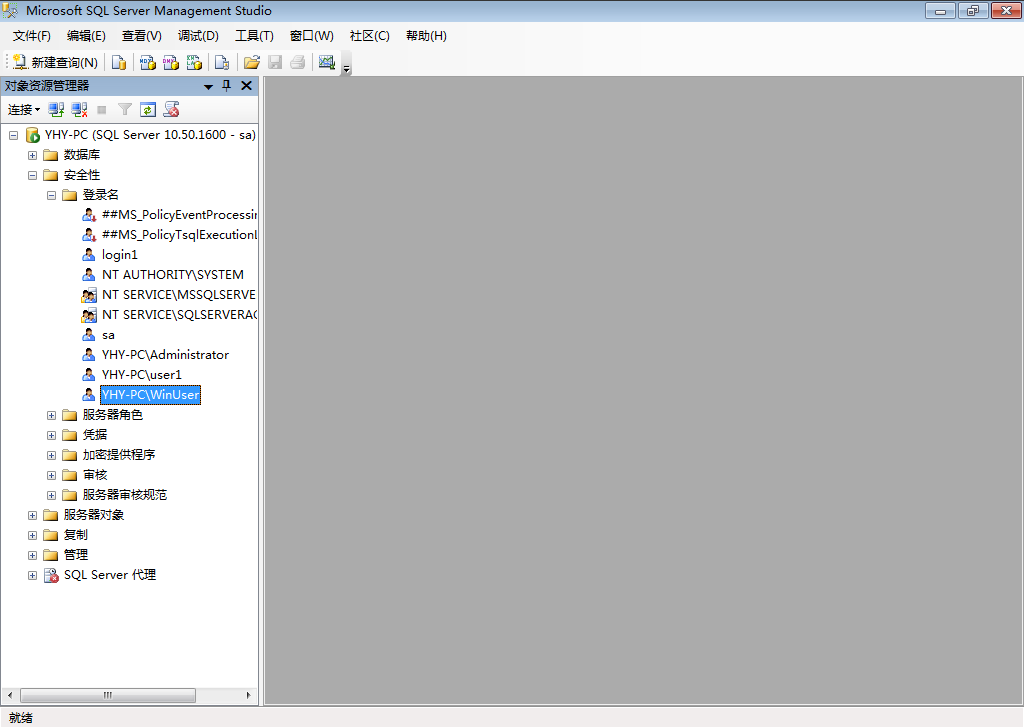1024x728 pixels.
Task: Select the YHY-PC\user1 login
Action: coord(142,375)
